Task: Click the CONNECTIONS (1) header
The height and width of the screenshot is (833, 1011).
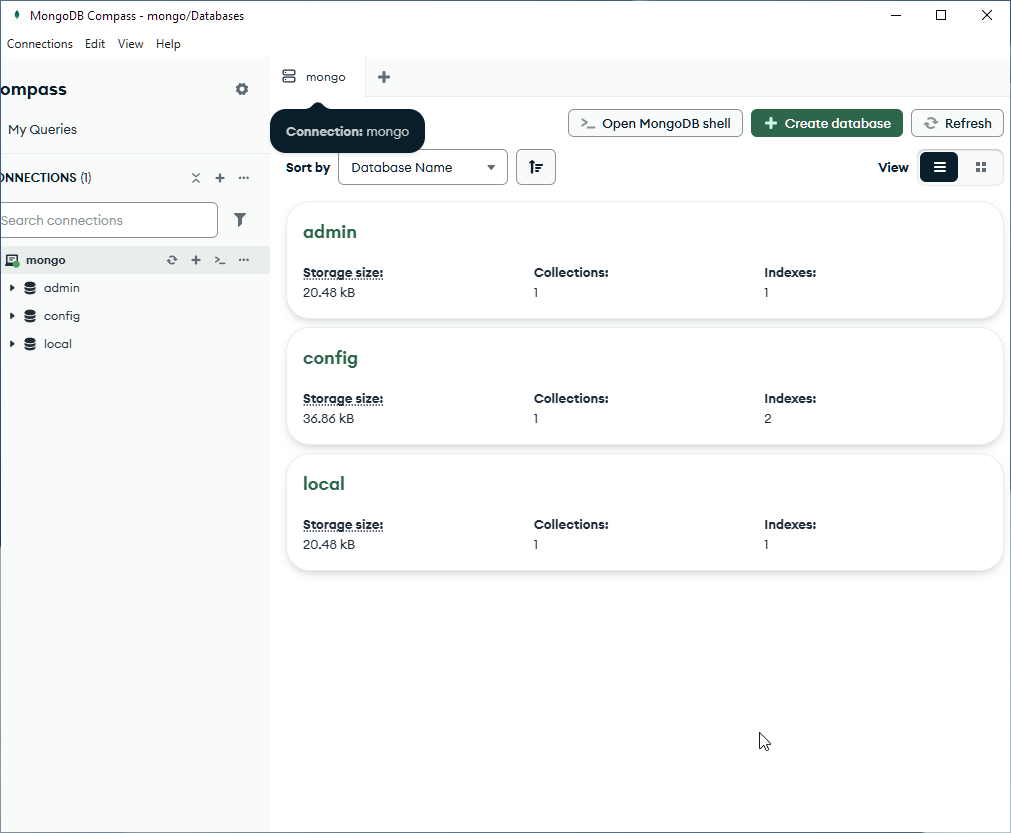Action: click(45, 178)
